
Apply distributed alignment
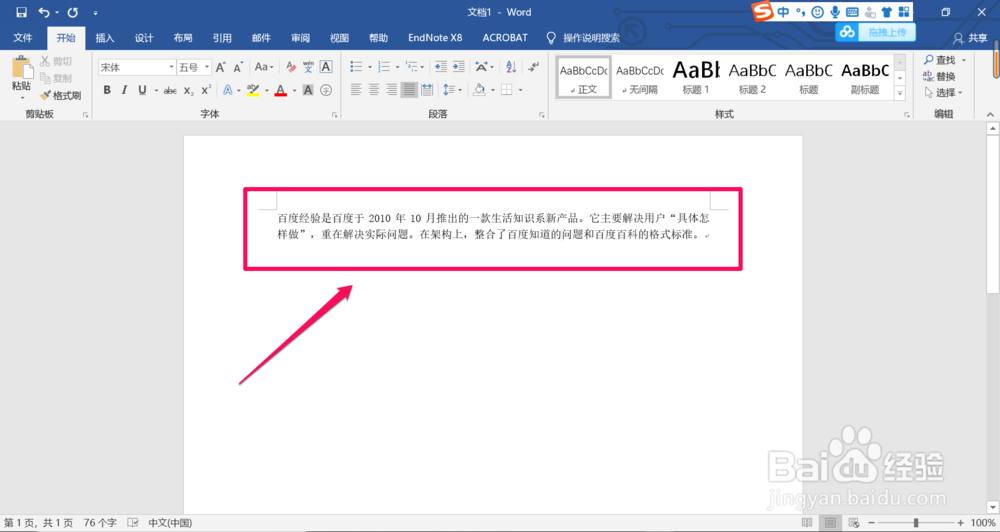click(x=427, y=90)
